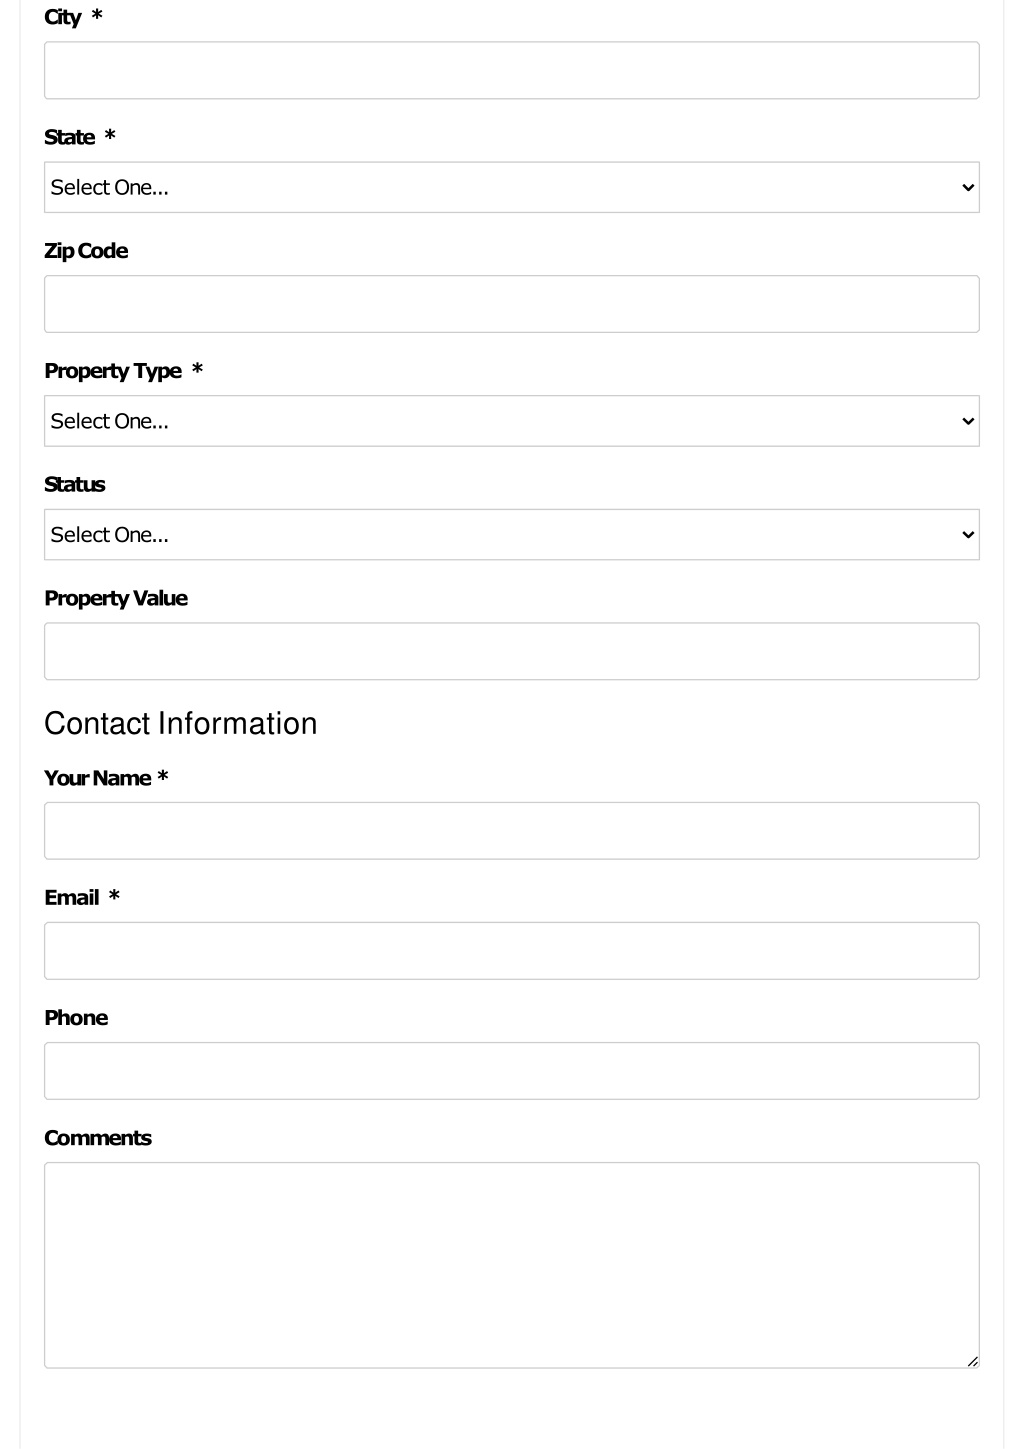Click the Comments label
This screenshot has width=1024, height=1449.
tap(98, 1138)
